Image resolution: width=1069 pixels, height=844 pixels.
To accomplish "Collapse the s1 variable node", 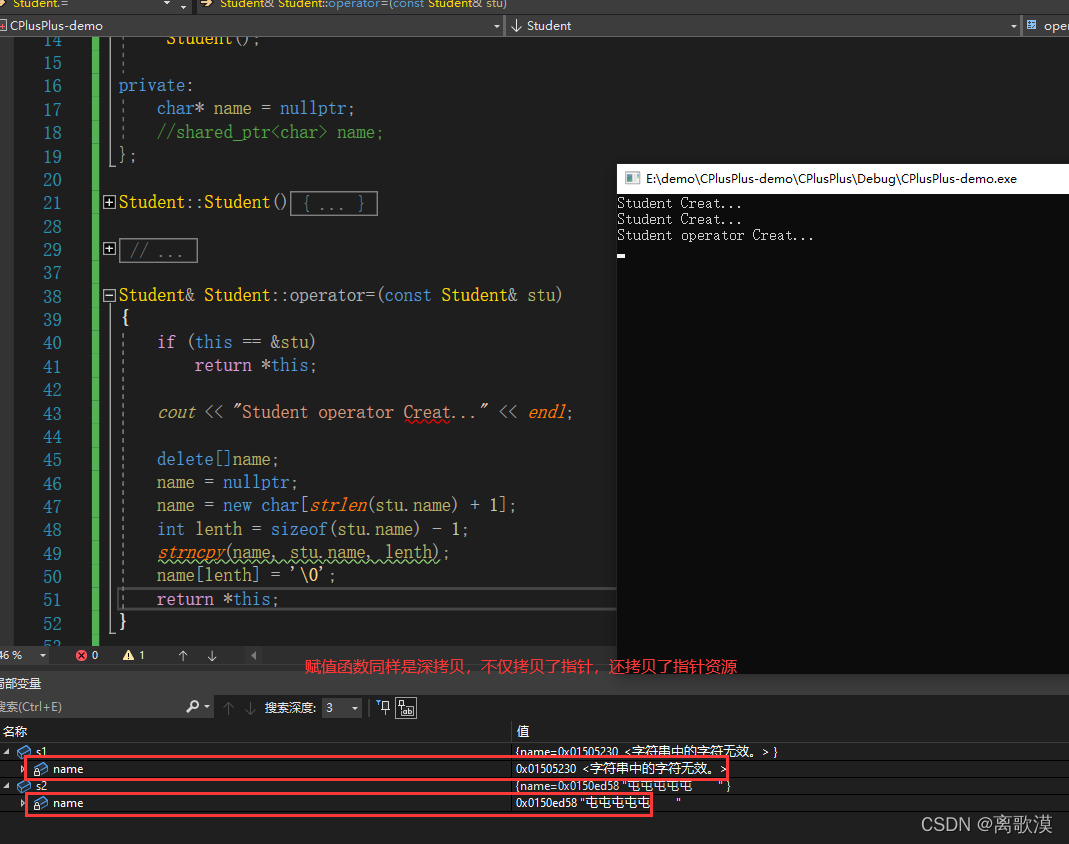I will coord(7,751).
